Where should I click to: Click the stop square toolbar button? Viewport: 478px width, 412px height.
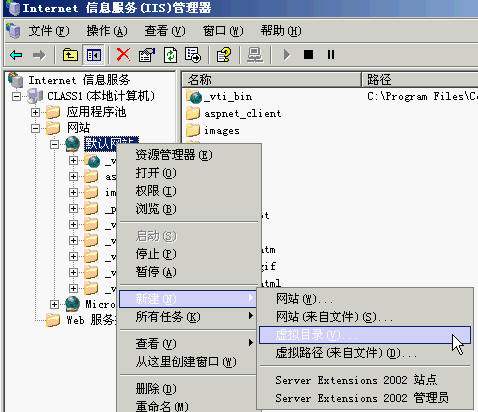click(x=308, y=55)
